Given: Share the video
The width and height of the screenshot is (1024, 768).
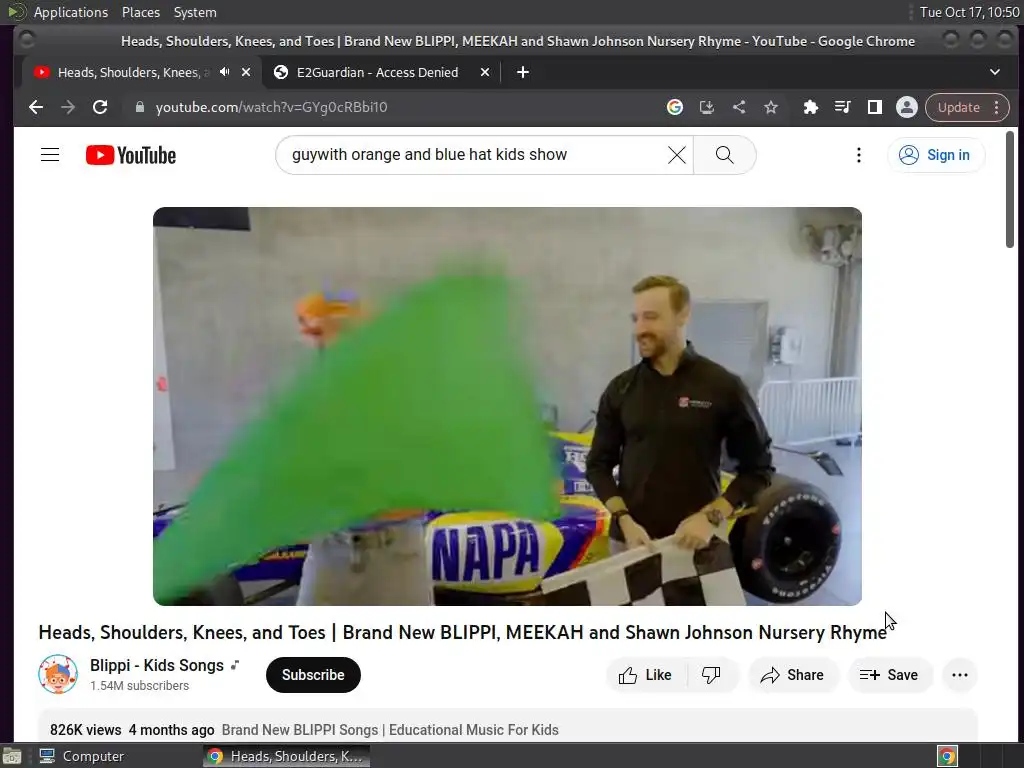Looking at the screenshot, I should click(793, 675).
